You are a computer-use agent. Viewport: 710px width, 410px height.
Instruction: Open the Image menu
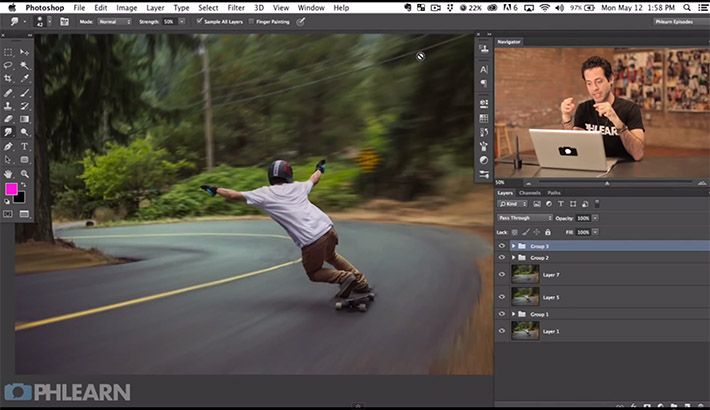(x=126, y=8)
